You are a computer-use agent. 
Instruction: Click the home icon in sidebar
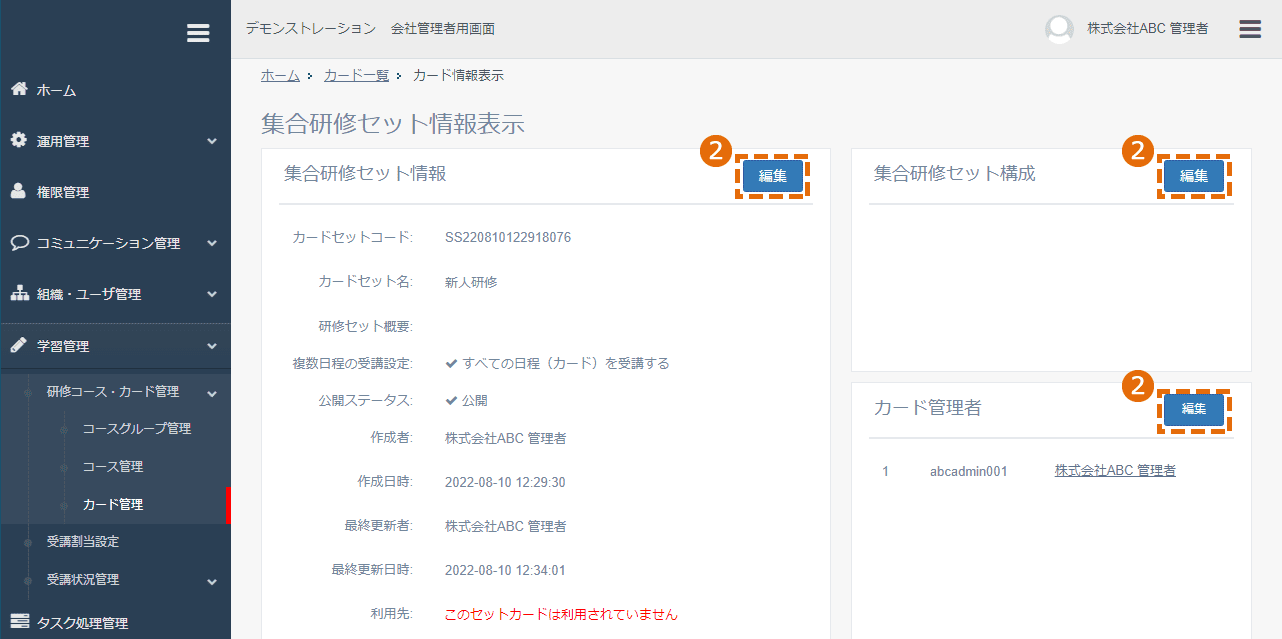click(x=19, y=89)
